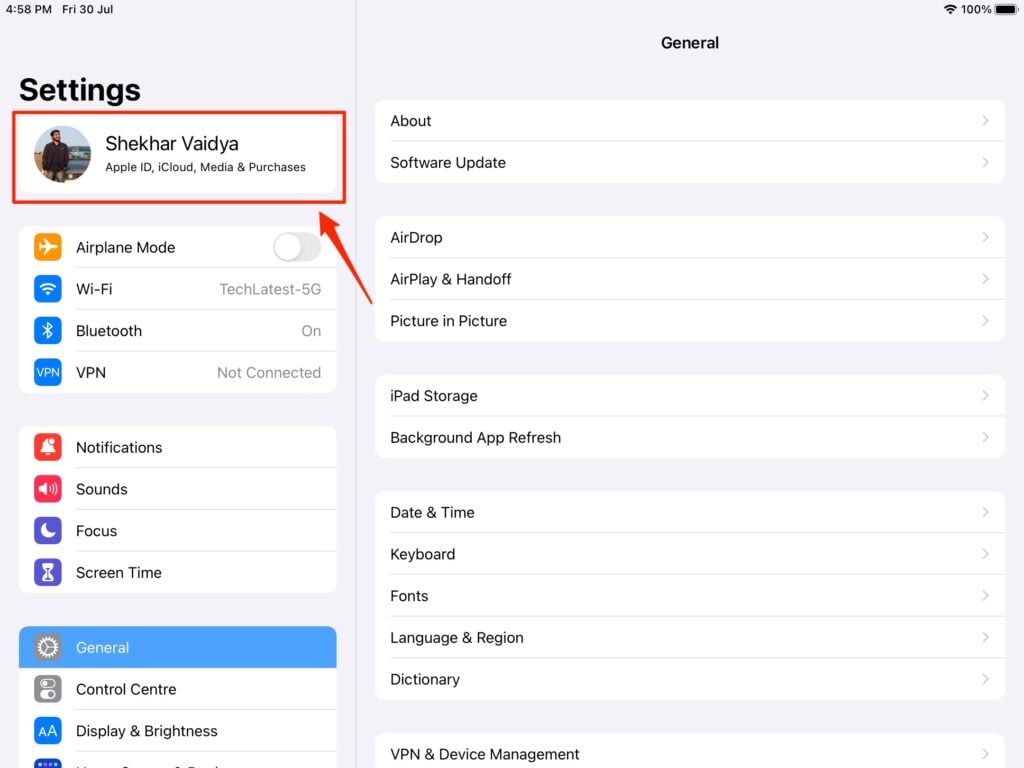This screenshot has width=1024, height=768.
Task: Click the AirPlay & Handoff label
Action: click(451, 280)
